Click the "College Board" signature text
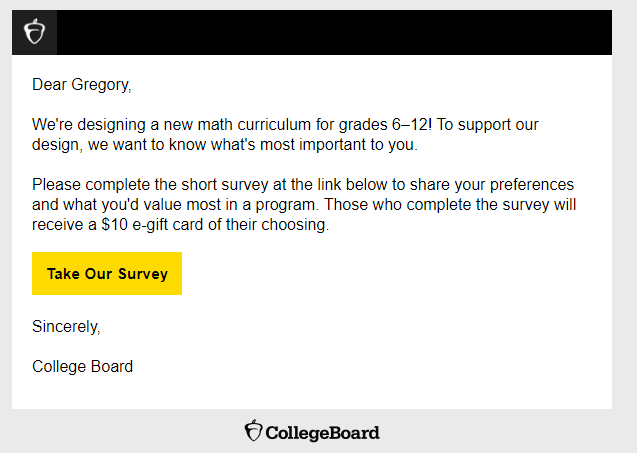Image resolution: width=637 pixels, height=453 pixels. [82, 366]
